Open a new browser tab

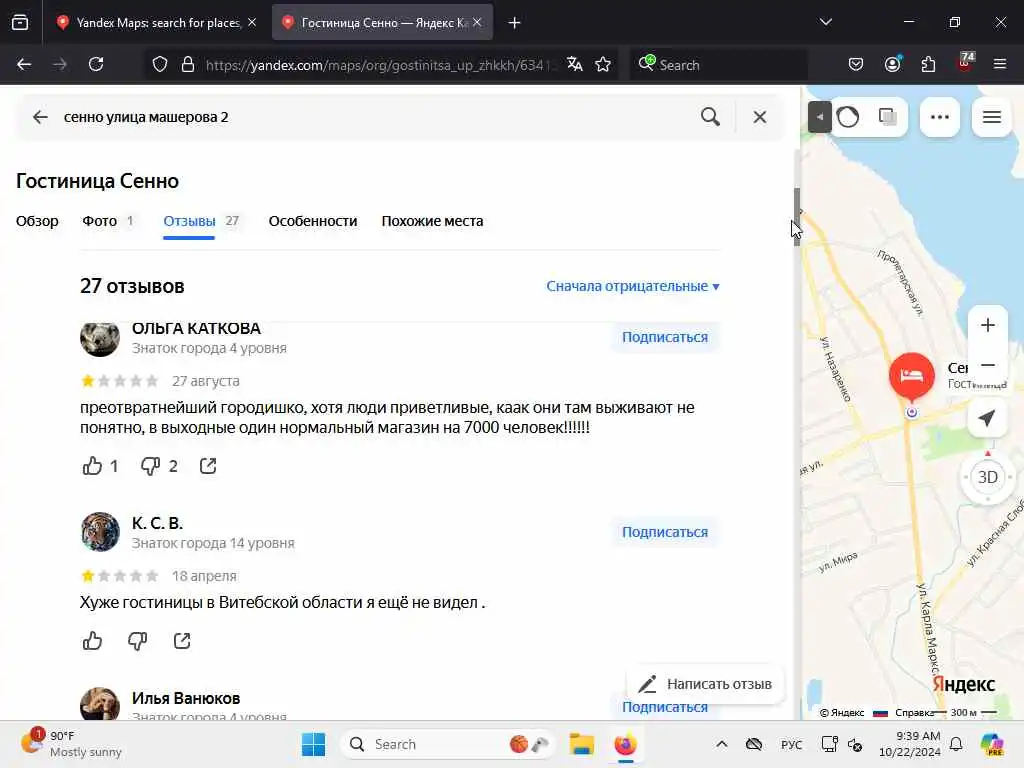pyautogui.click(x=514, y=23)
